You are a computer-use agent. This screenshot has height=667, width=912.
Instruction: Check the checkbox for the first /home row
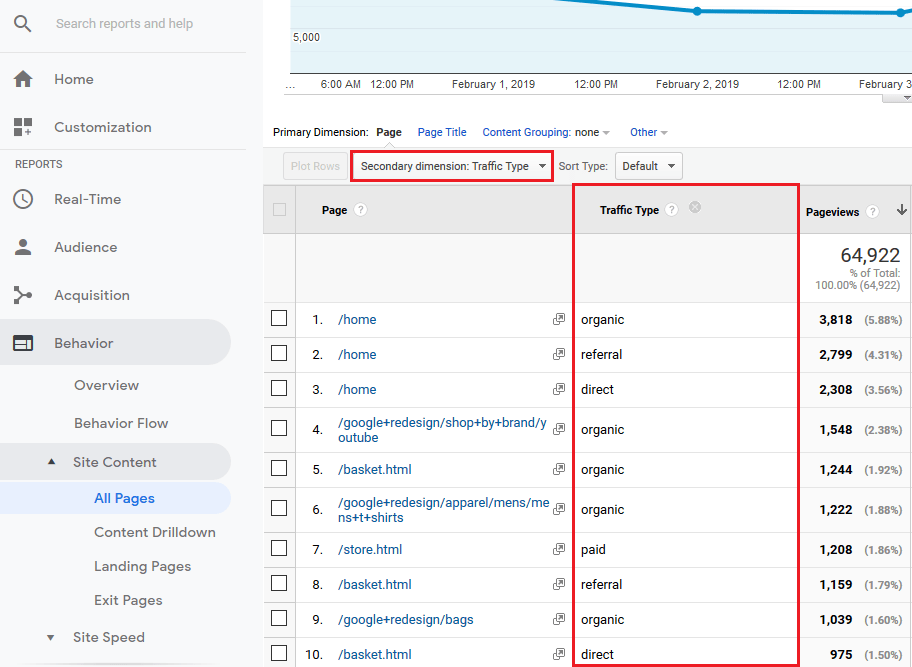point(280,319)
